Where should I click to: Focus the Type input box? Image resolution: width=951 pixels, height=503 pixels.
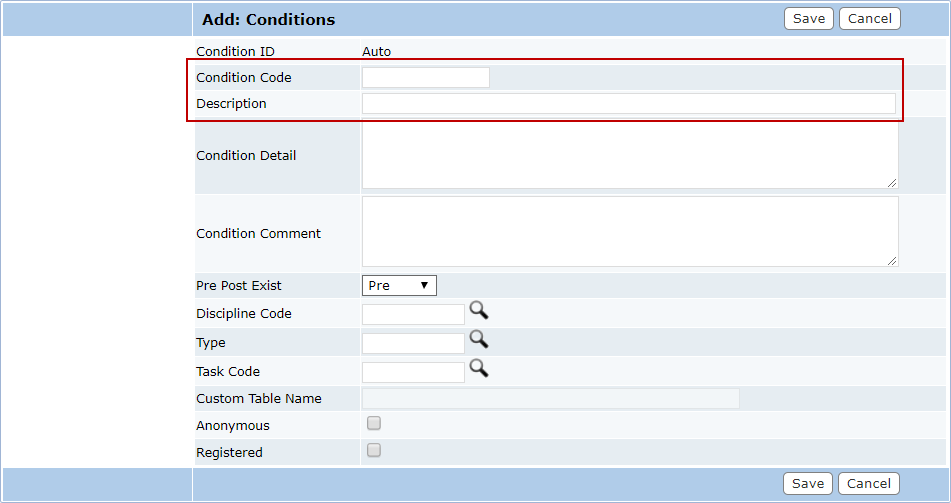pyautogui.click(x=413, y=343)
